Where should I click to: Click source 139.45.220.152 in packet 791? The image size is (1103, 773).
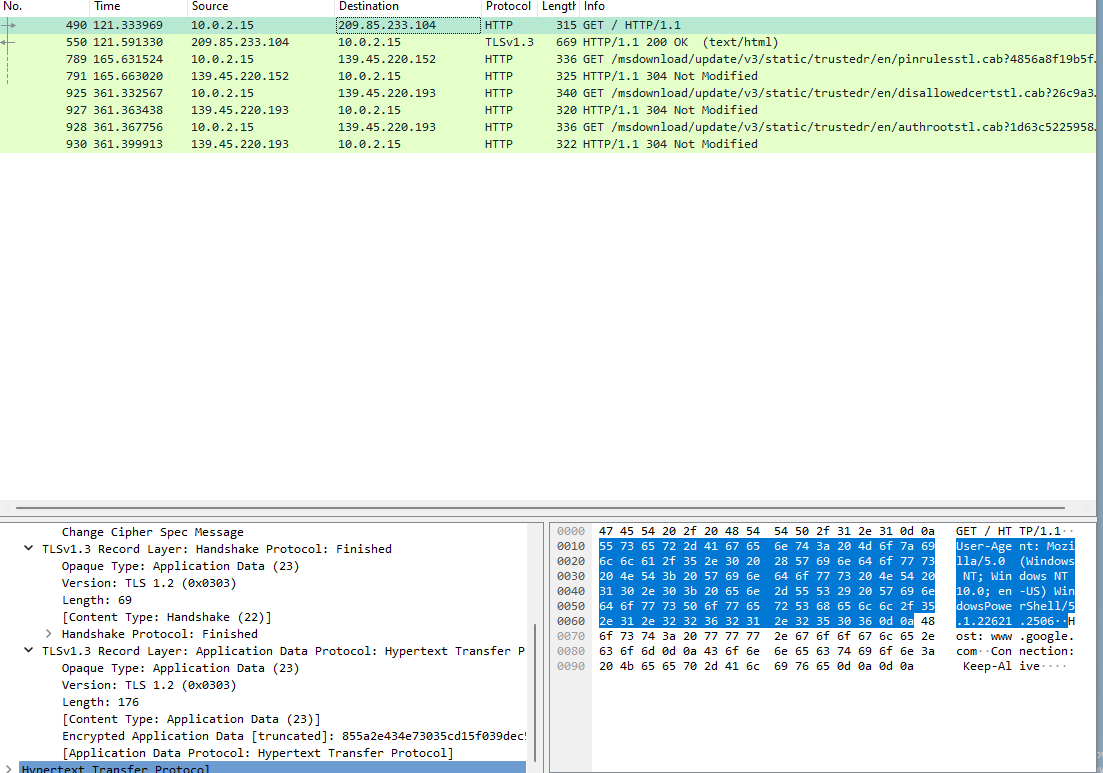(x=240, y=76)
